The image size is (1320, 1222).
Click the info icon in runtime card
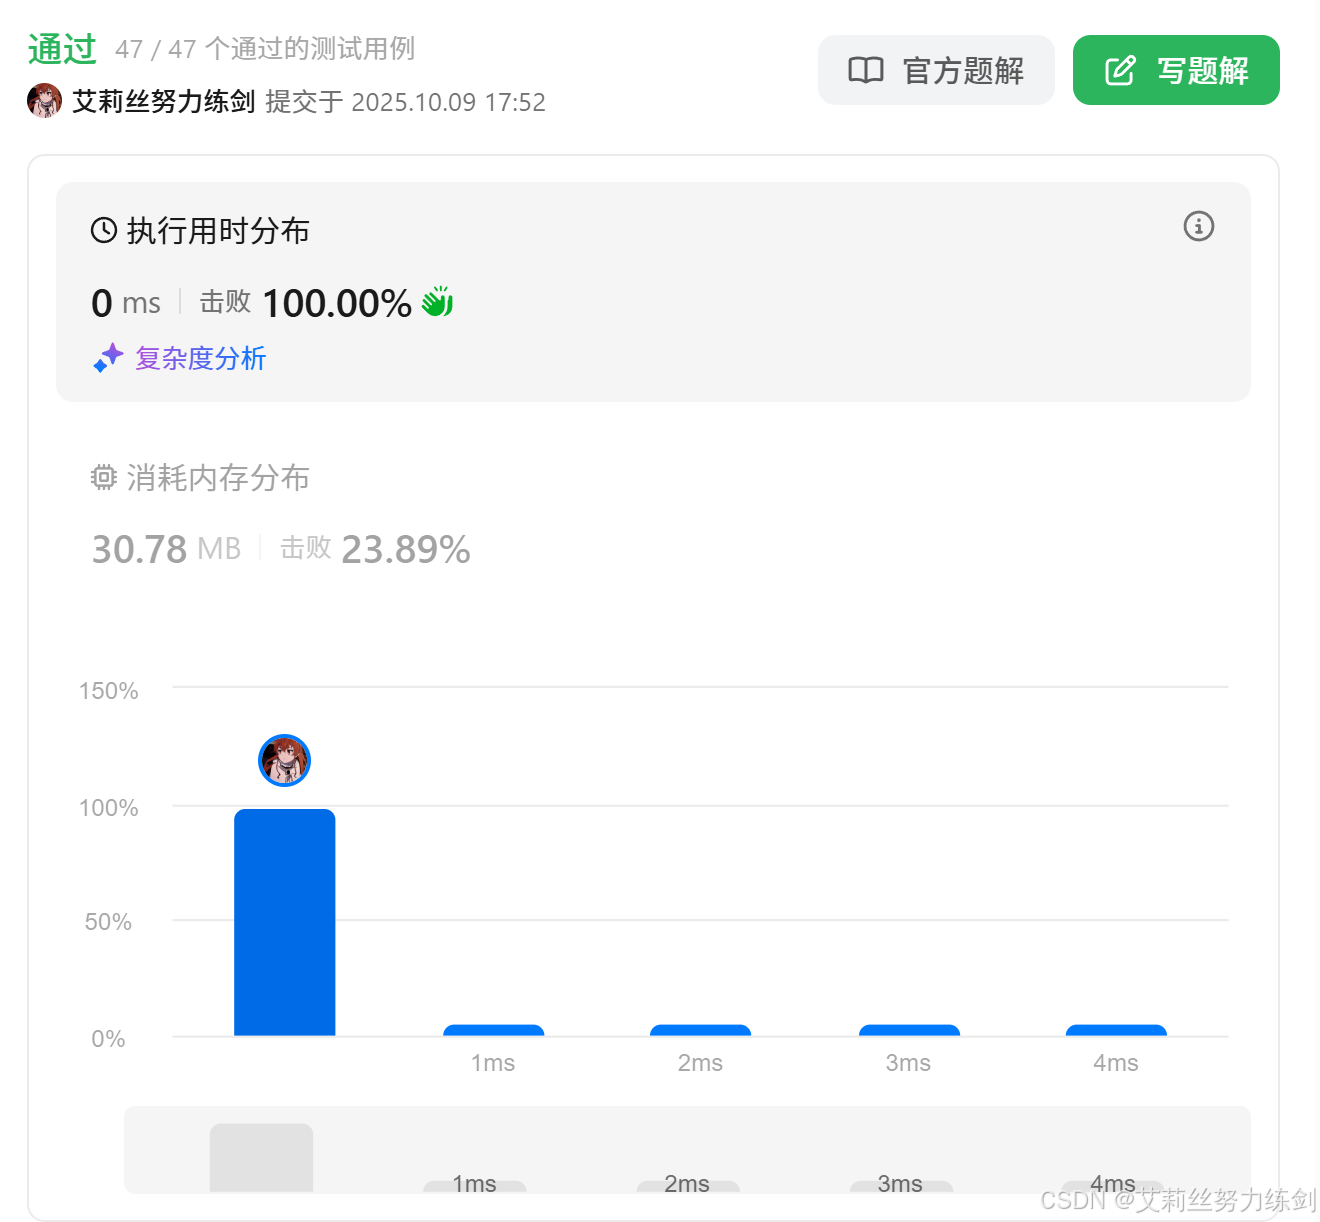coord(1198,226)
